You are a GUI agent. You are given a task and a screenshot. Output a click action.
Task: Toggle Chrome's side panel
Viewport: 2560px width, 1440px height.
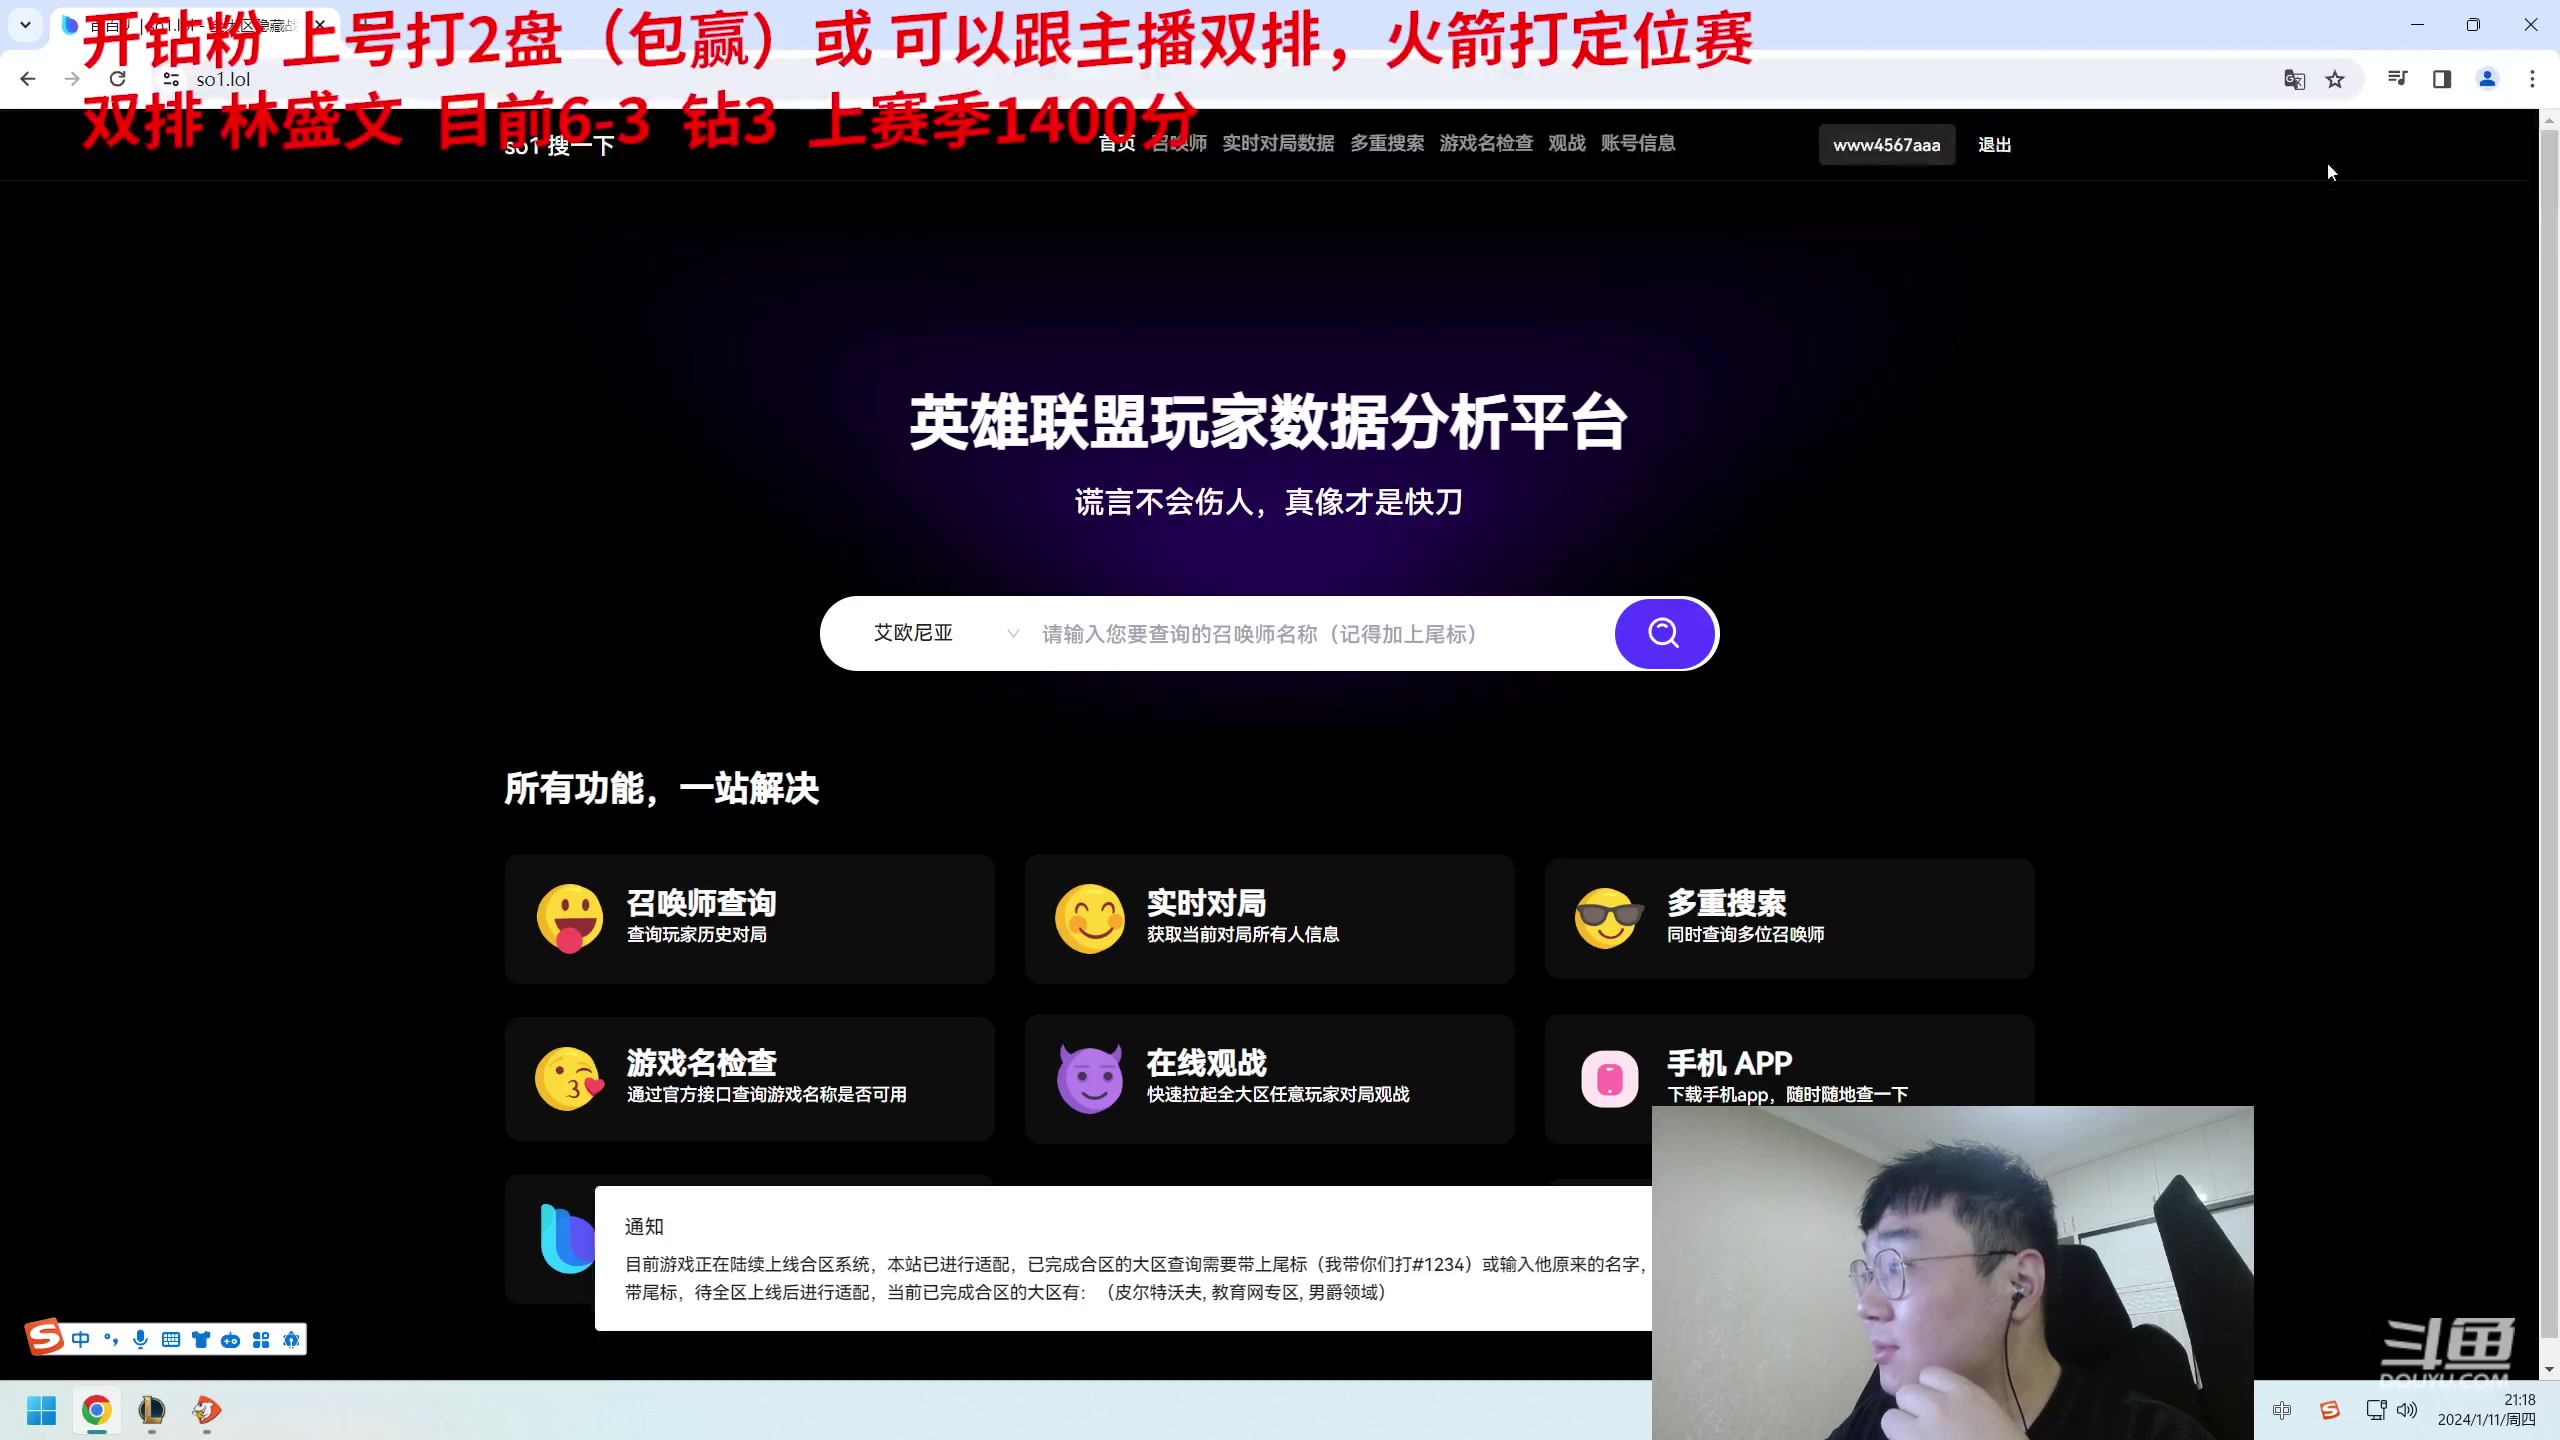(x=2442, y=79)
